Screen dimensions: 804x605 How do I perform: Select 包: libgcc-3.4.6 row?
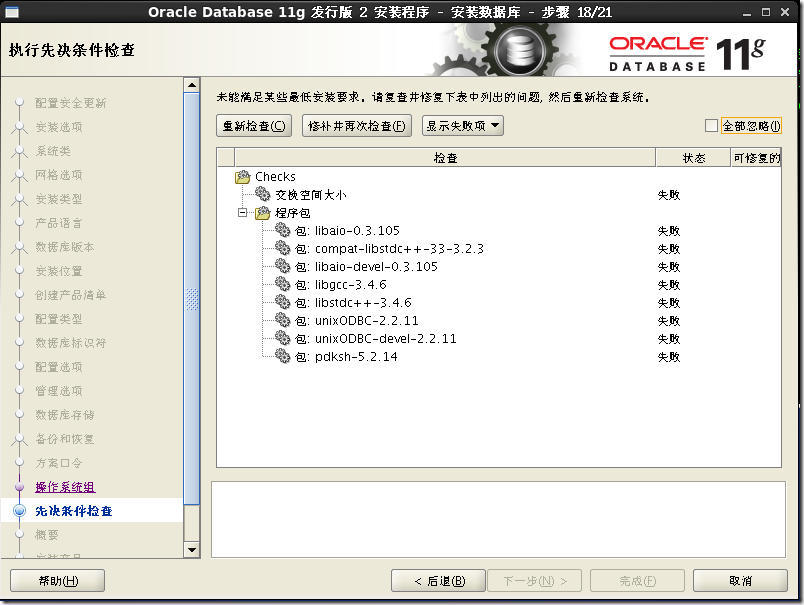(x=499, y=285)
